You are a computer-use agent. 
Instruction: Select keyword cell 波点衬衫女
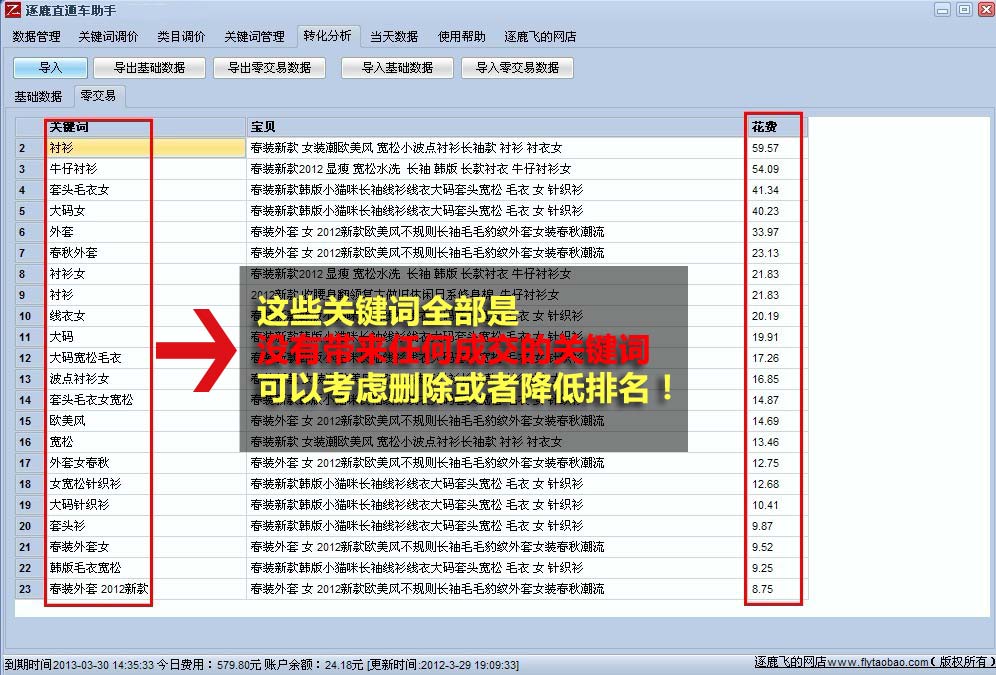(x=145, y=378)
